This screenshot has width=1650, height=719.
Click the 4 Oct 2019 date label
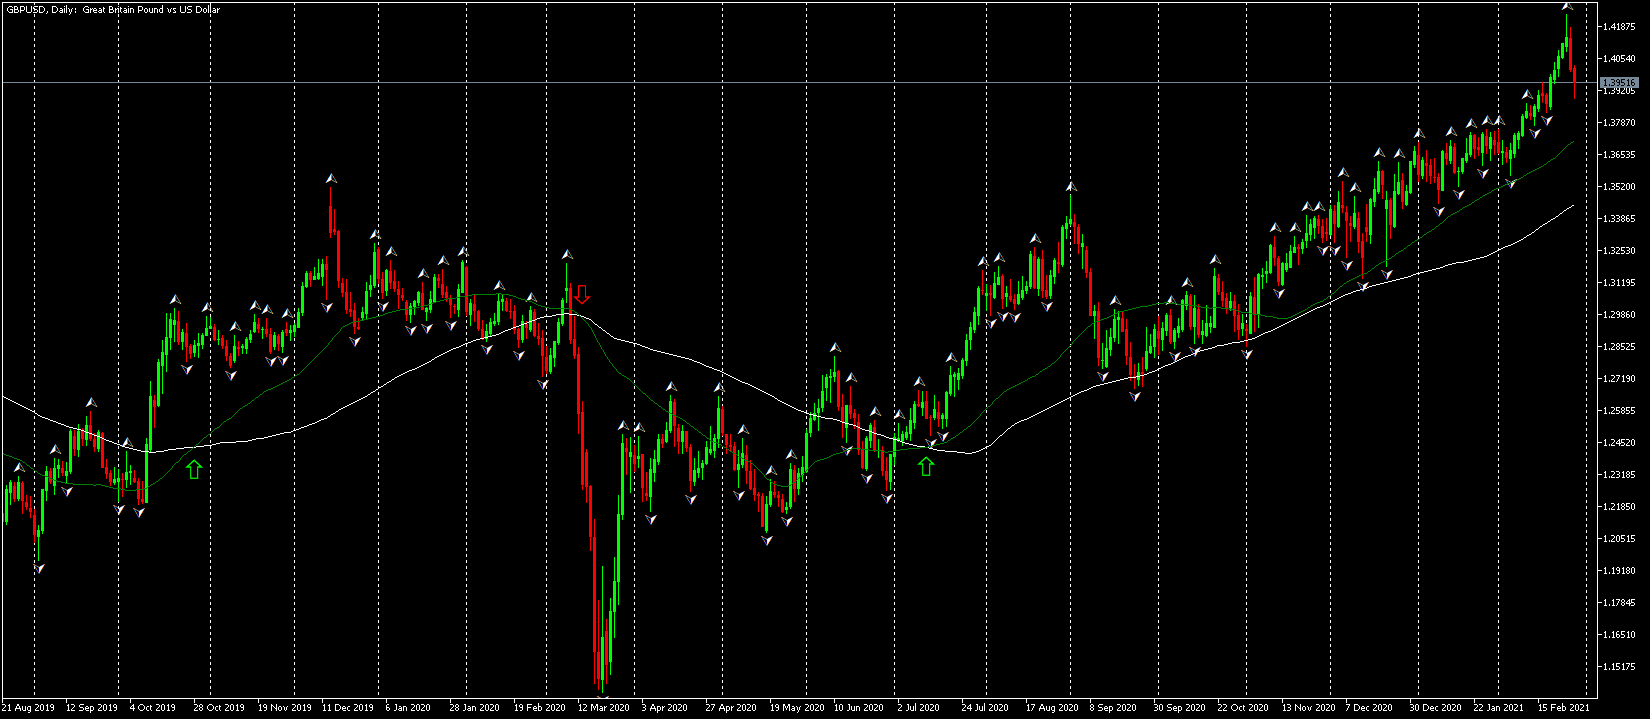tap(153, 707)
